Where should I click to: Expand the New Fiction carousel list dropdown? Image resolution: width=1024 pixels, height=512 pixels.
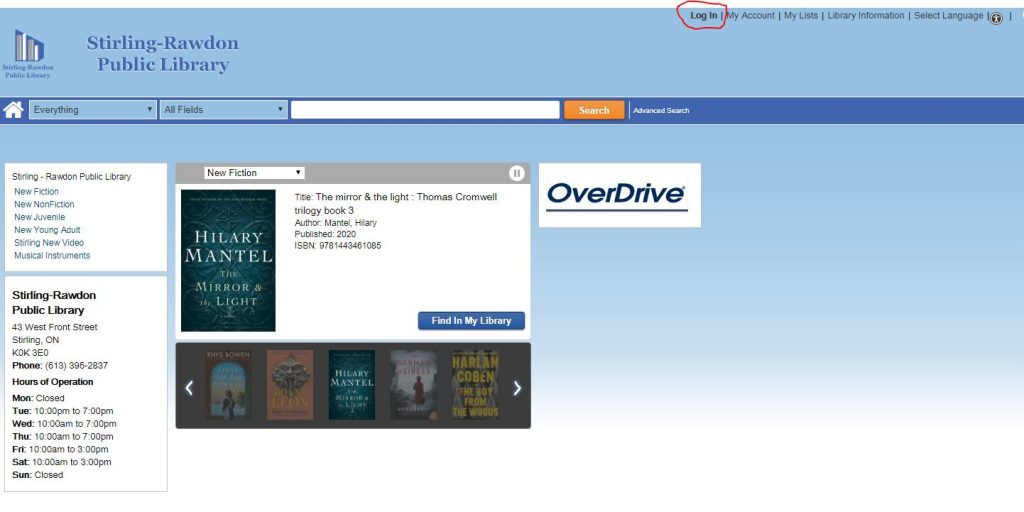pyautogui.click(x=254, y=173)
